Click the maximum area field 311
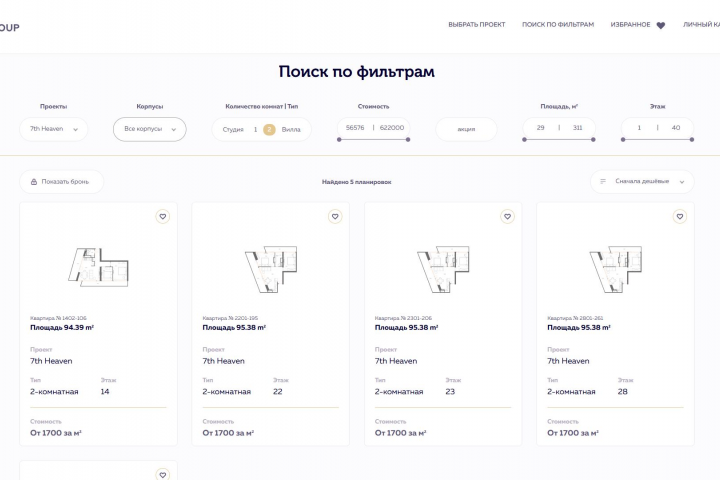Screen dimensions: 720x480 click(578, 128)
